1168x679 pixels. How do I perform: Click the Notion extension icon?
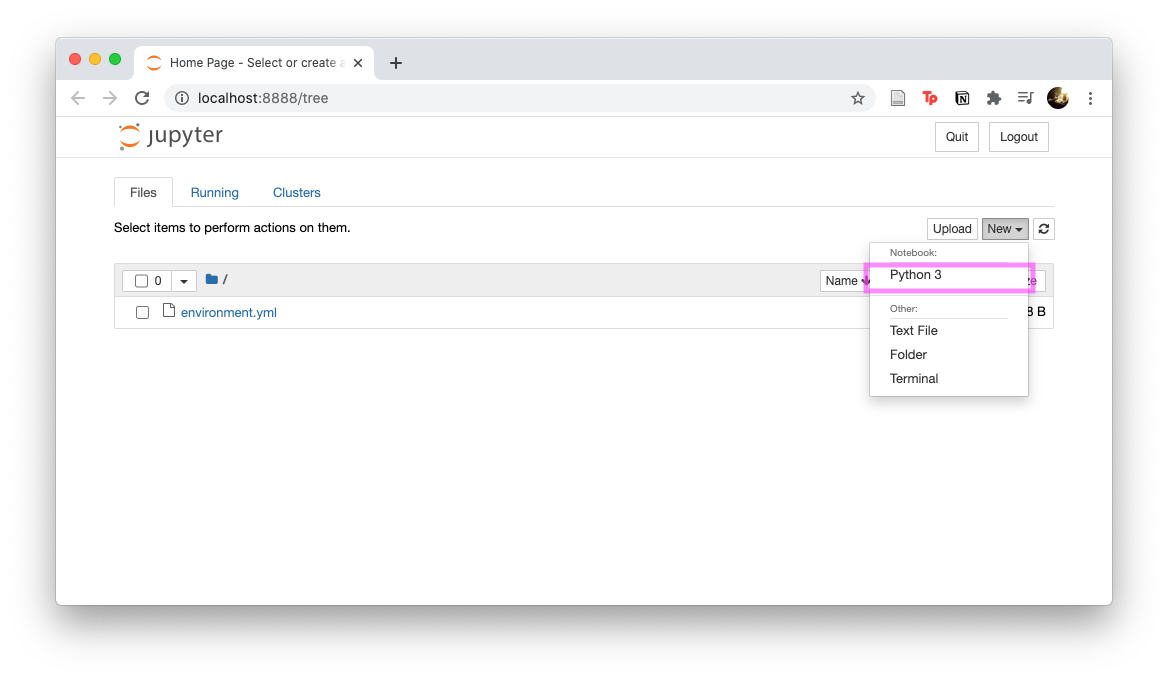coord(962,98)
